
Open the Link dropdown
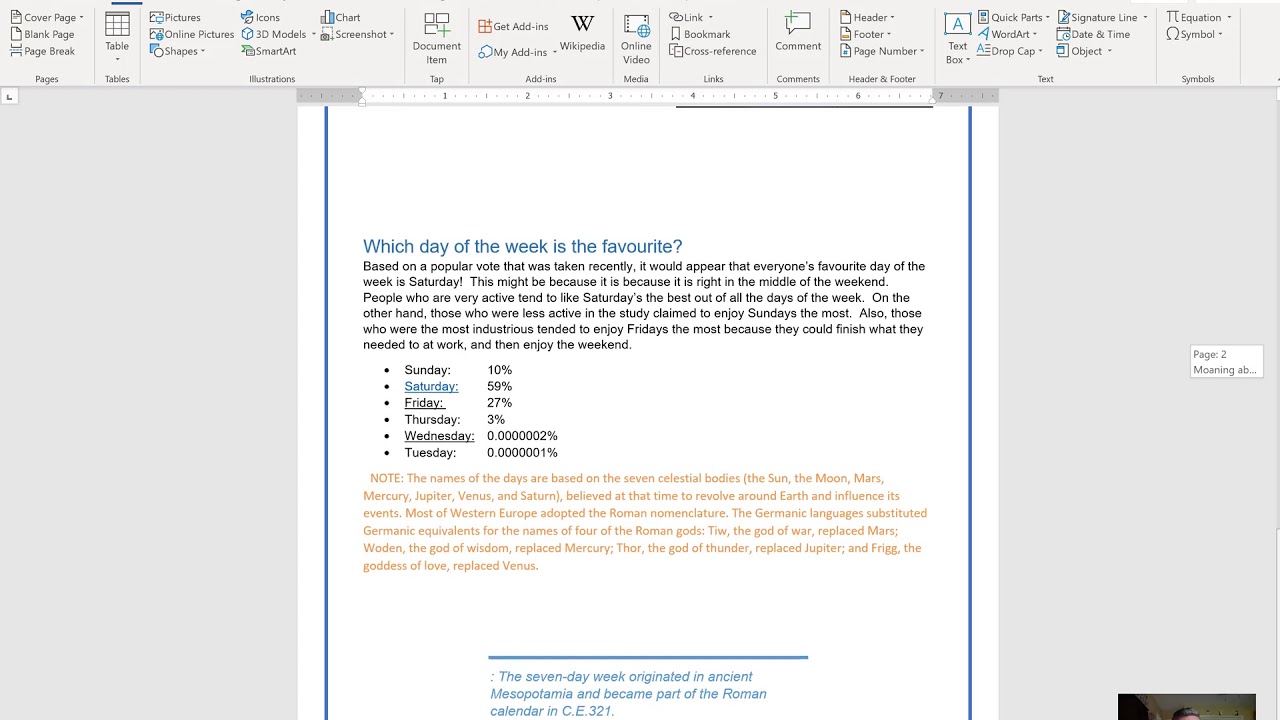click(x=710, y=17)
